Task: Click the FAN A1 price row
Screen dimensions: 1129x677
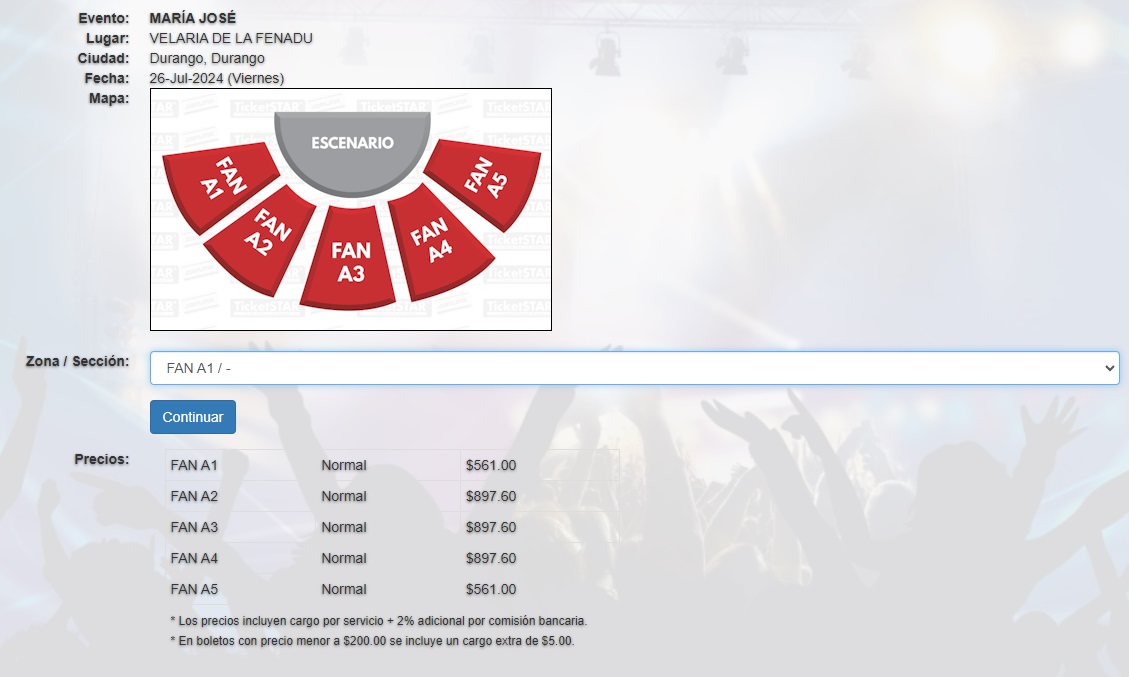Action: (x=392, y=465)
